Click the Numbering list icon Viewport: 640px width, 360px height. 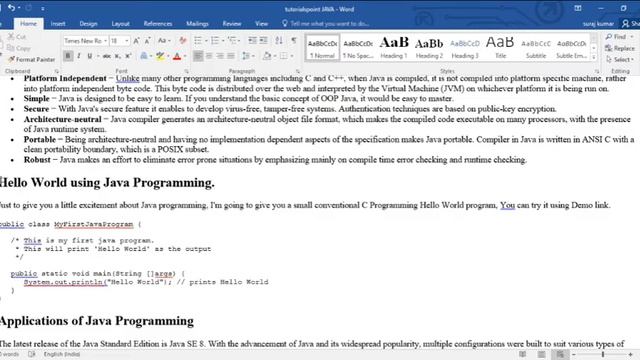[215, 41]
